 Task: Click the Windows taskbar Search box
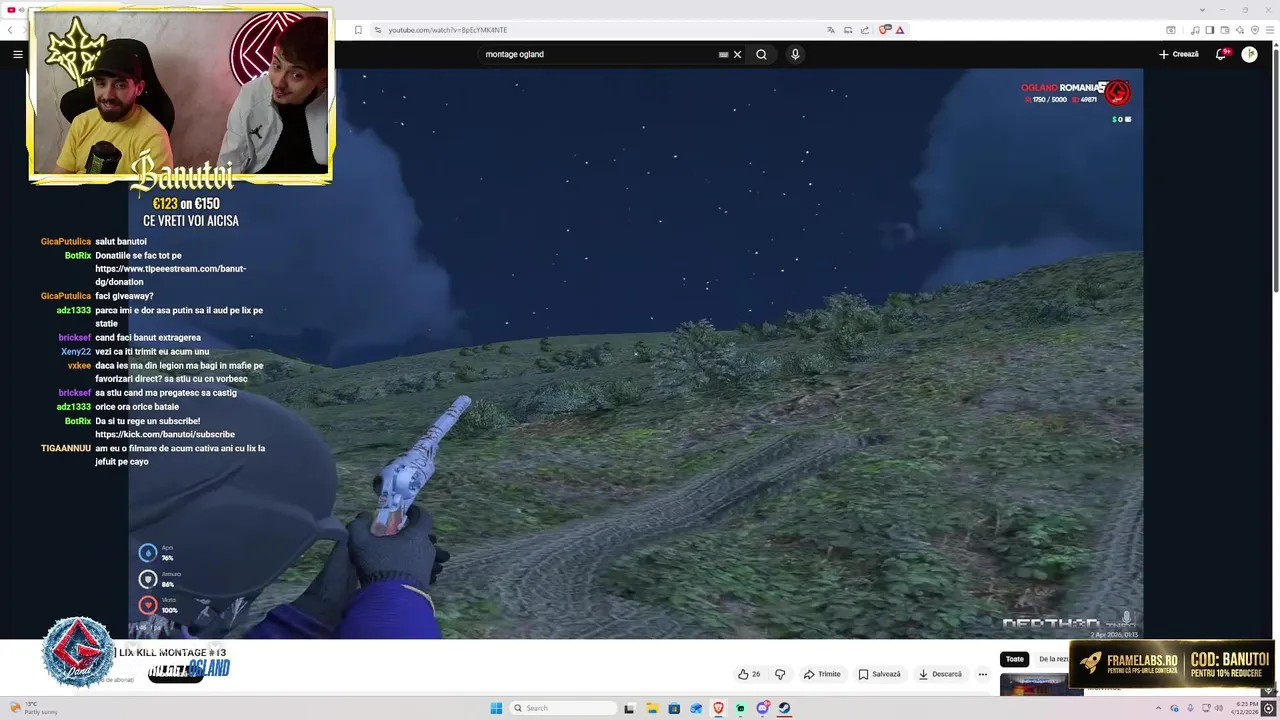click(563, 708)
